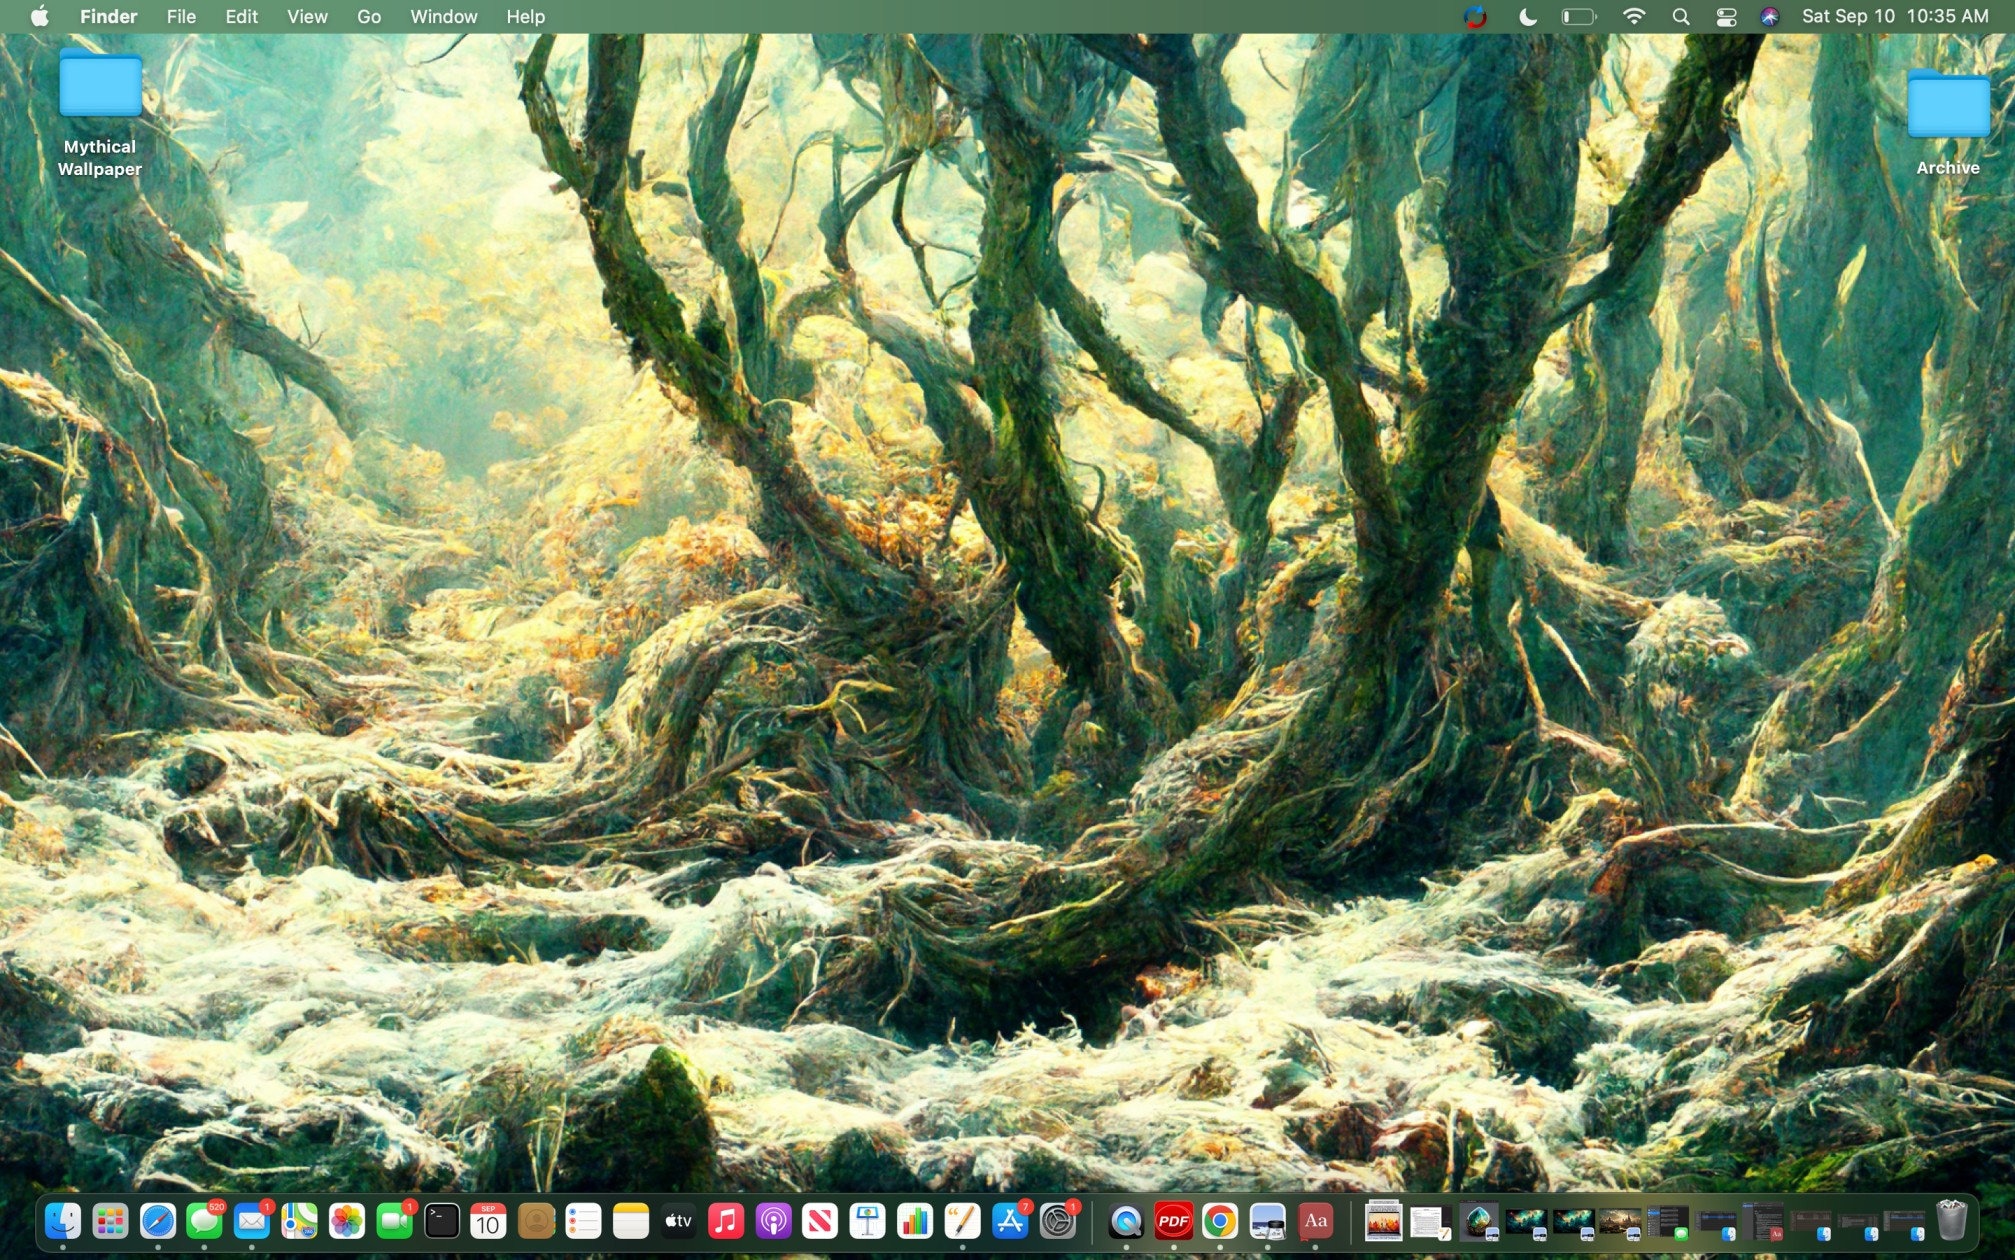Open the Go menu
The image size is (2015, 1260).
368,16
